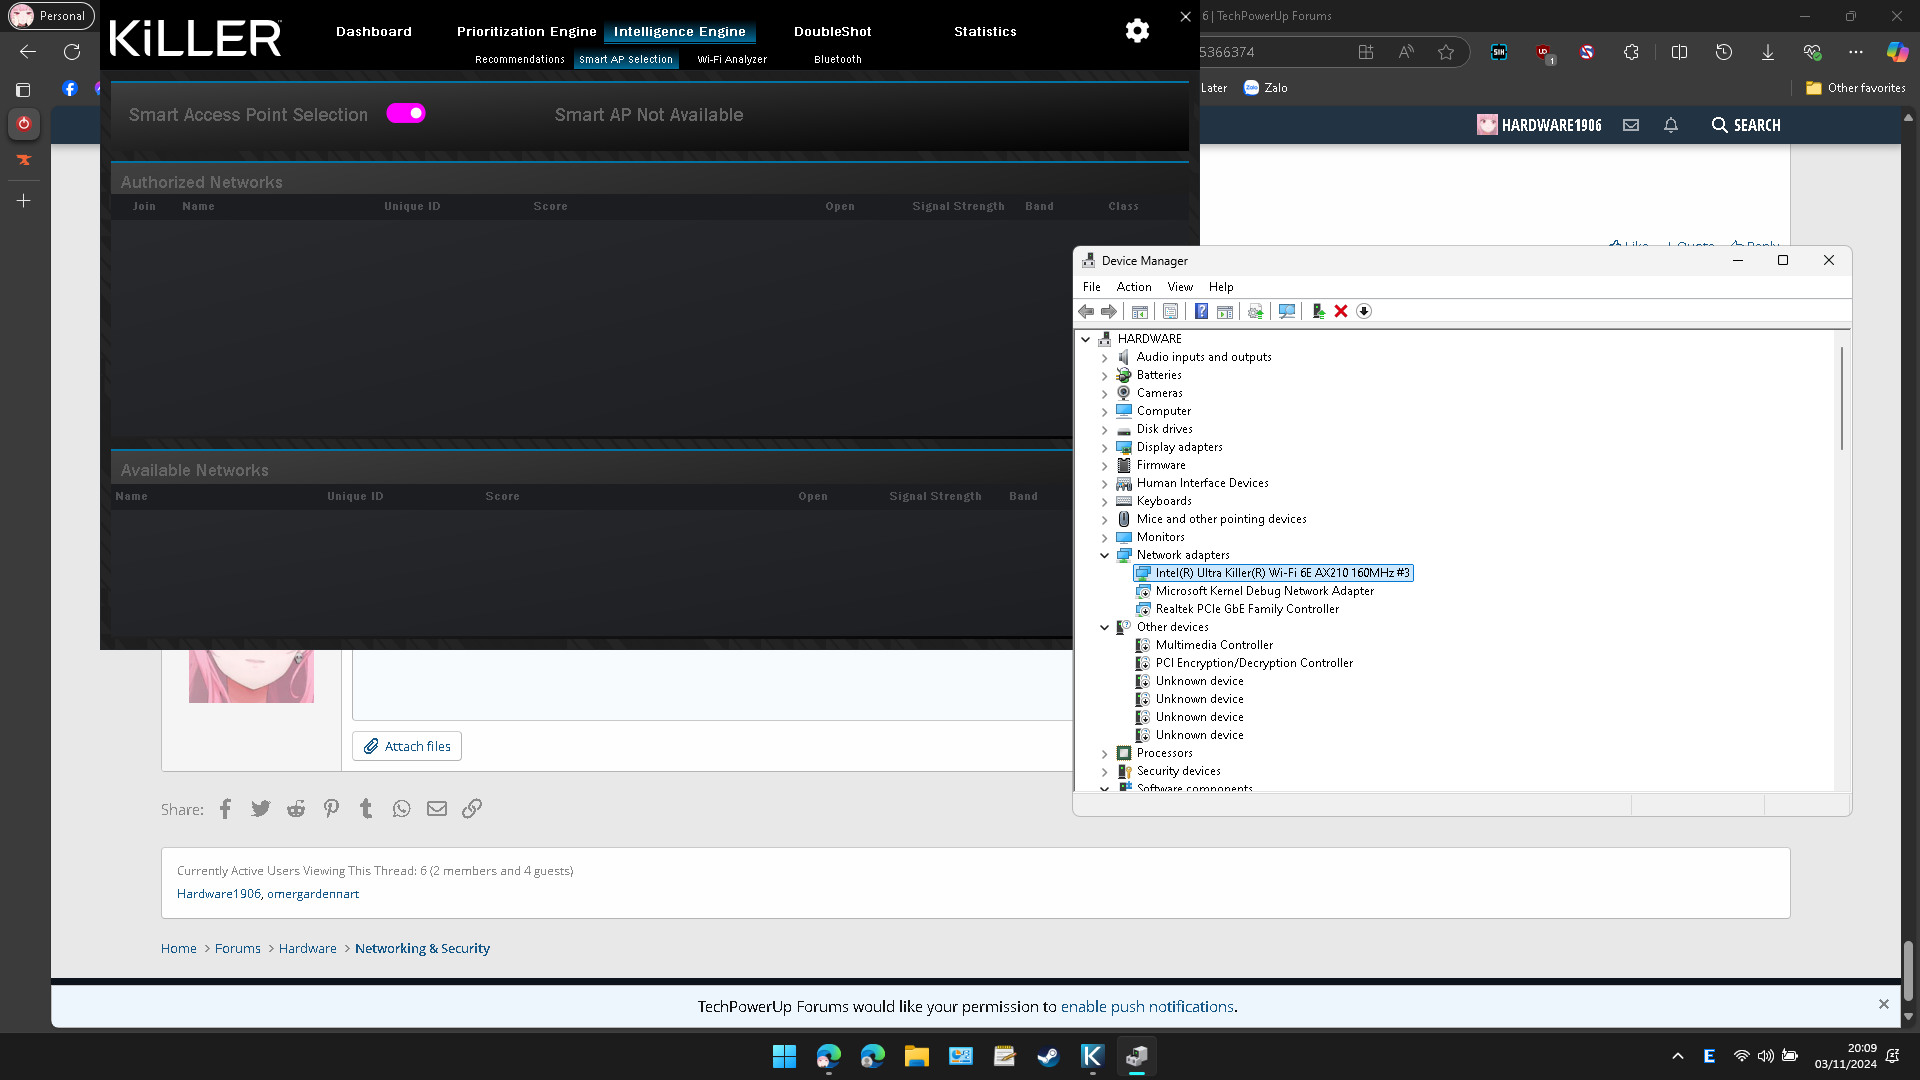Go to Networking & Security breadcrumb
This screenshot has width=1920, height=1080.
(422, 949)
